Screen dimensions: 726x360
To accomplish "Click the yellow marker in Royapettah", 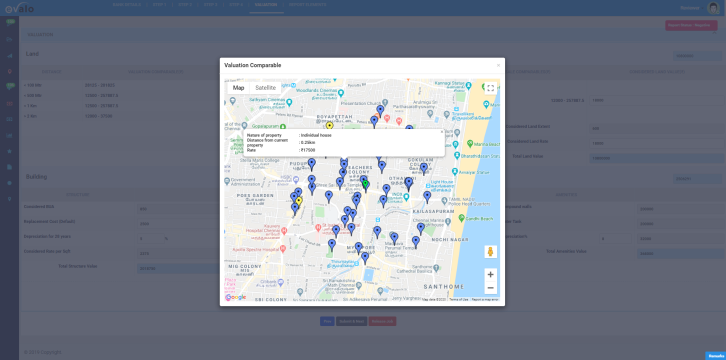I will (329, 125).
